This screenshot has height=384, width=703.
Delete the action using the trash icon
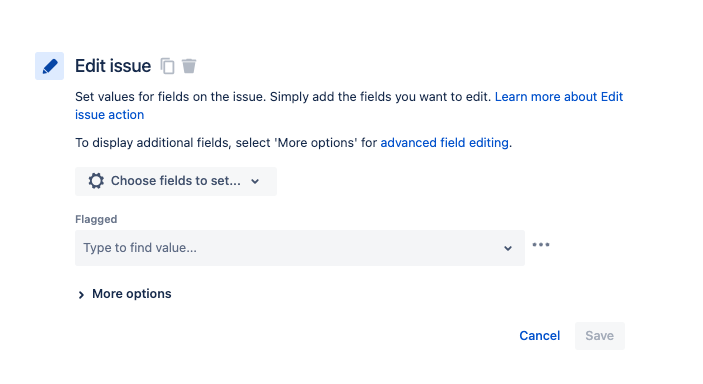point(189,66)
